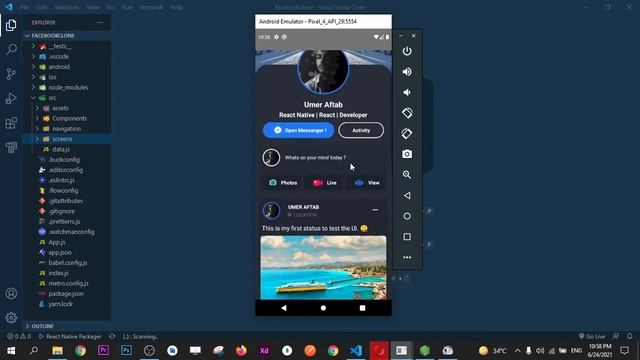Open Explorer more actions ellipsis
This screenshot has height=360, width=640.
coord(100,22)
